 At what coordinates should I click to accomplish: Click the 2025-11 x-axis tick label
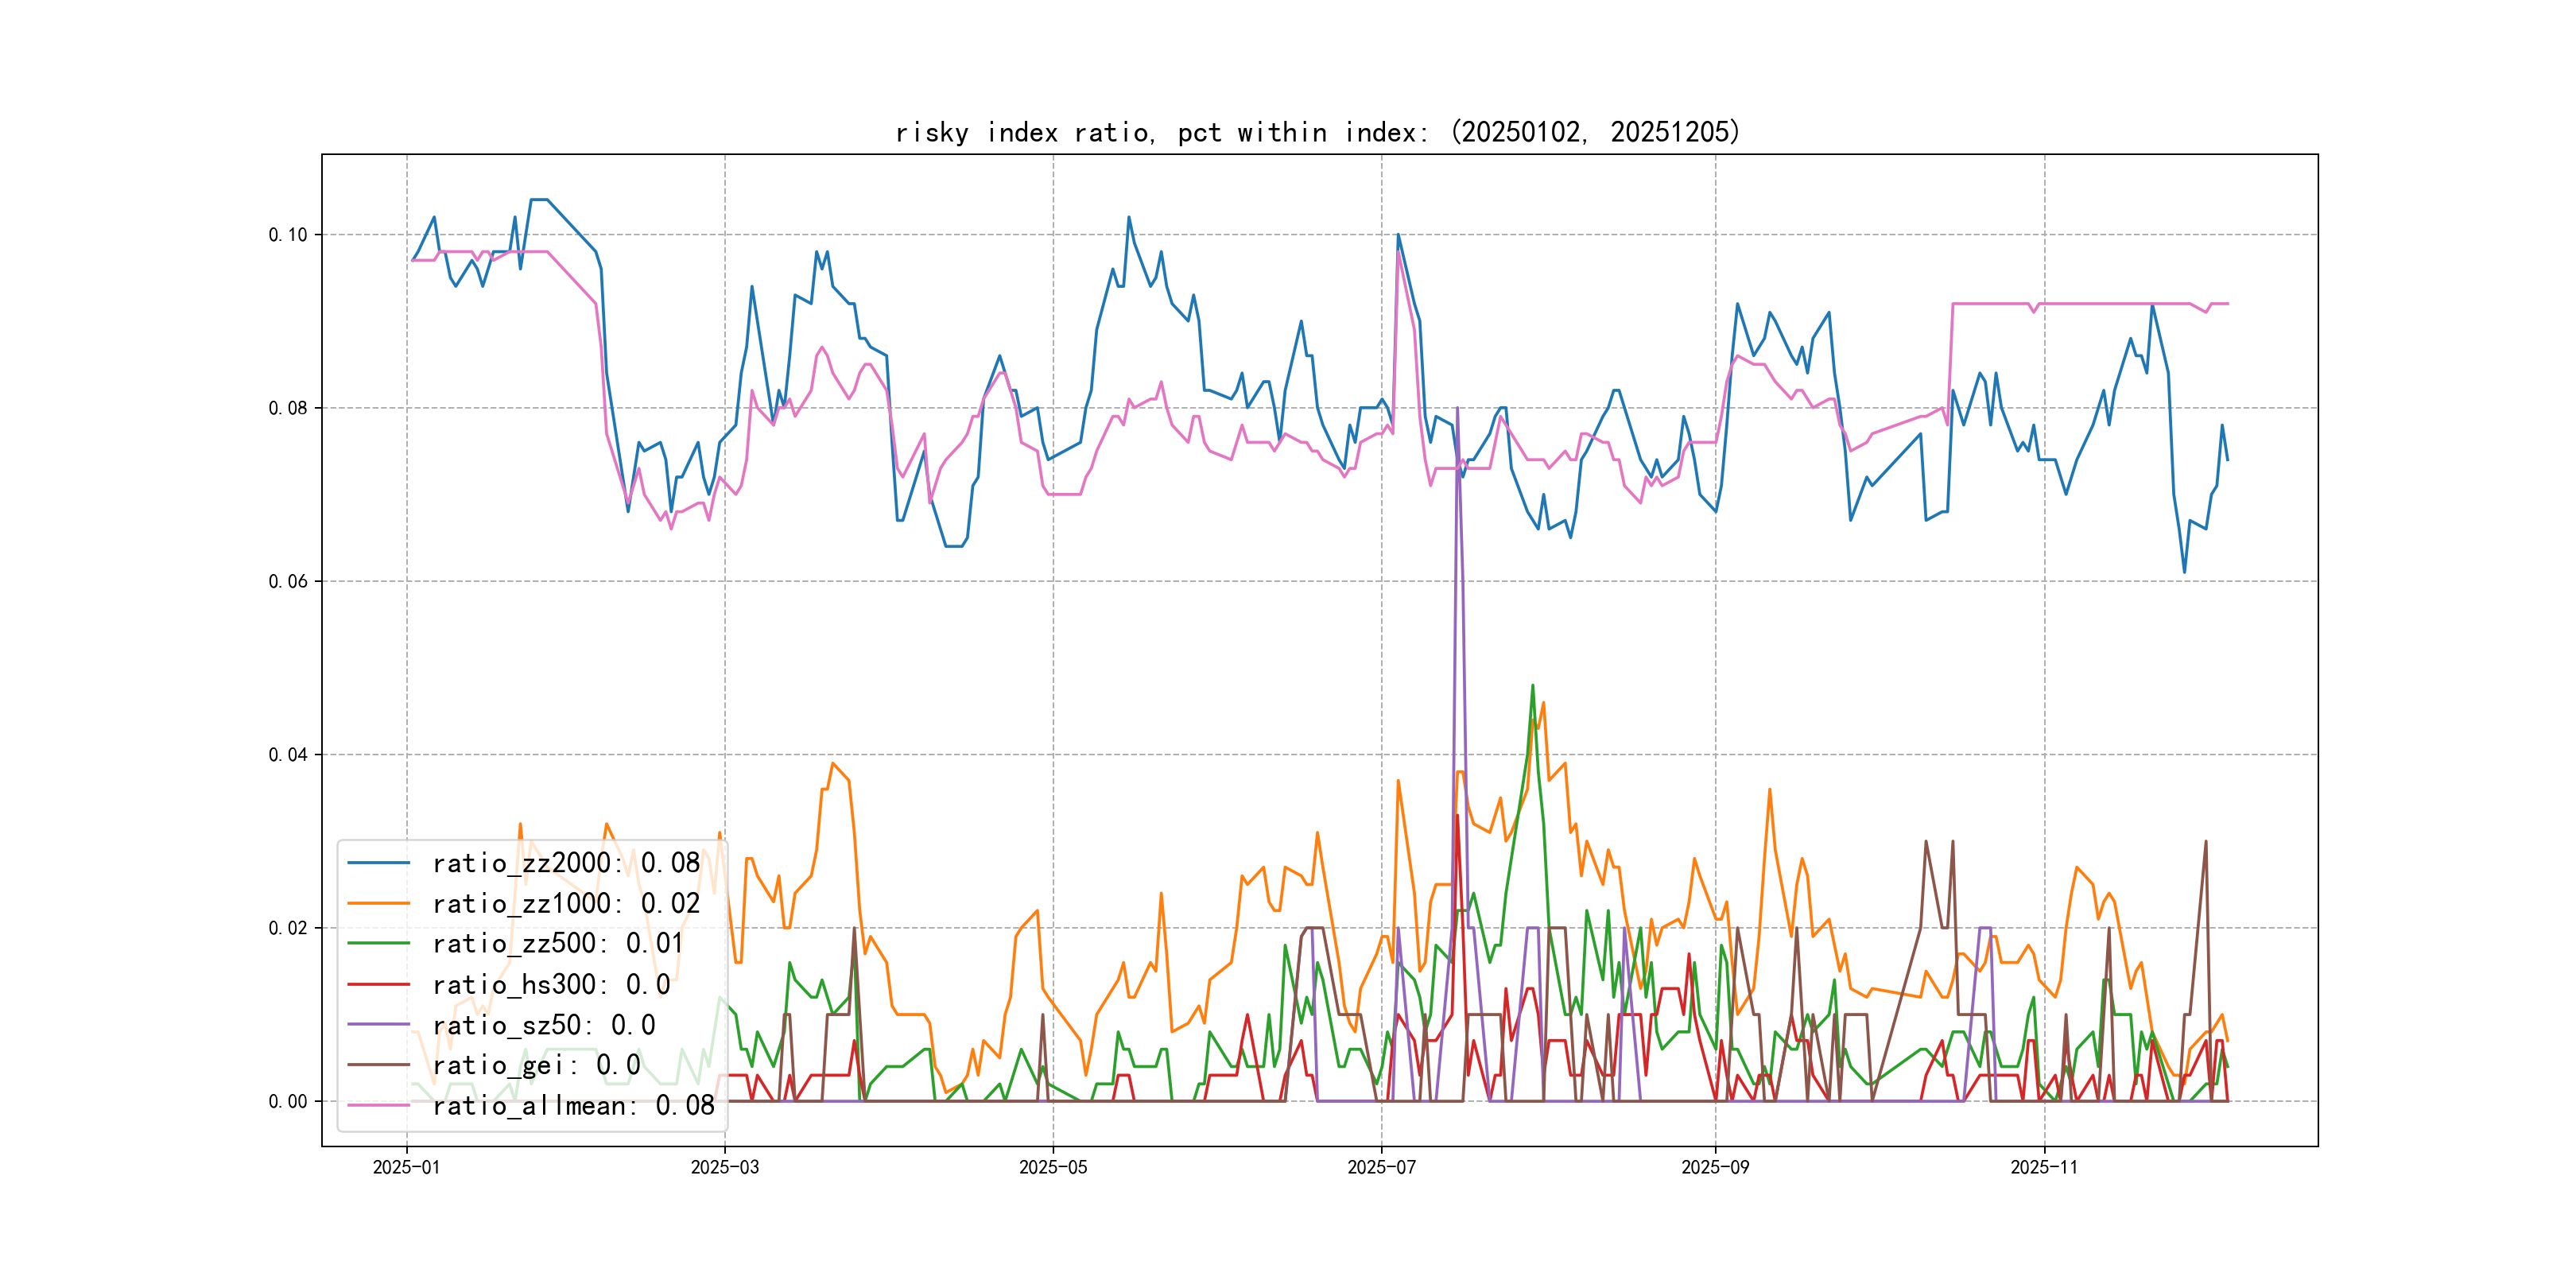tap(2043, 1167)
